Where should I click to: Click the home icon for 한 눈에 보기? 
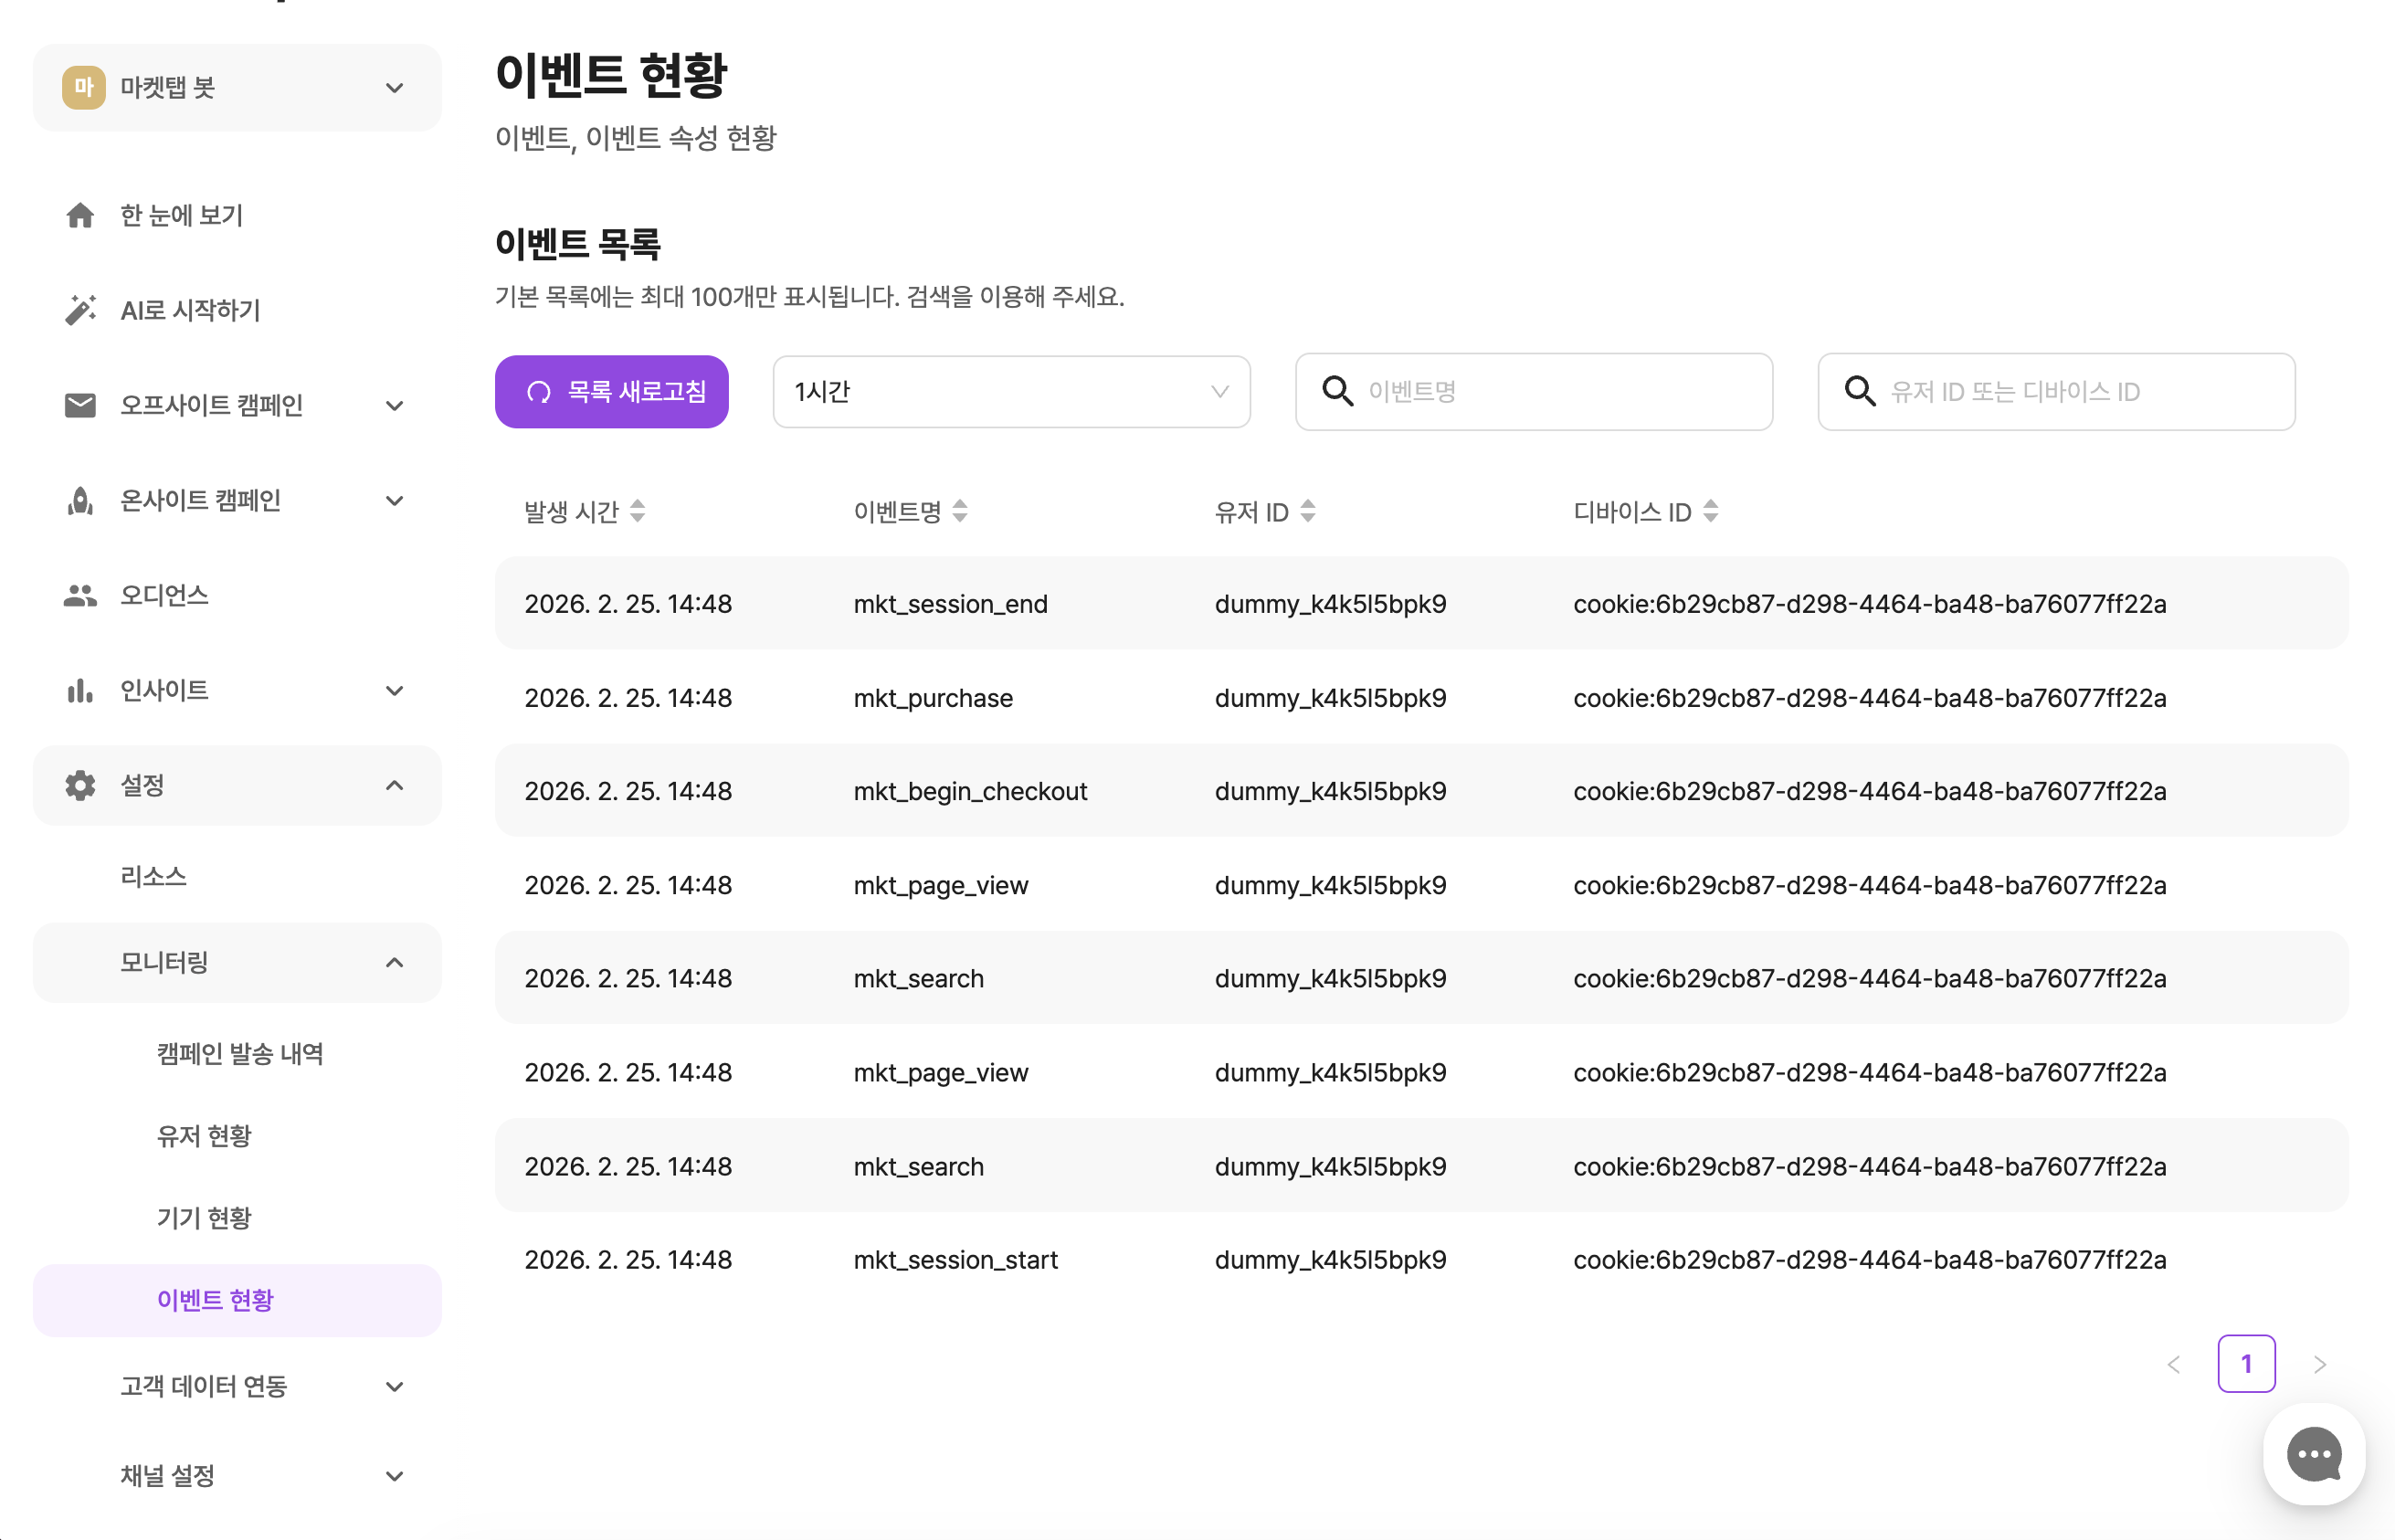pos(80,215)
